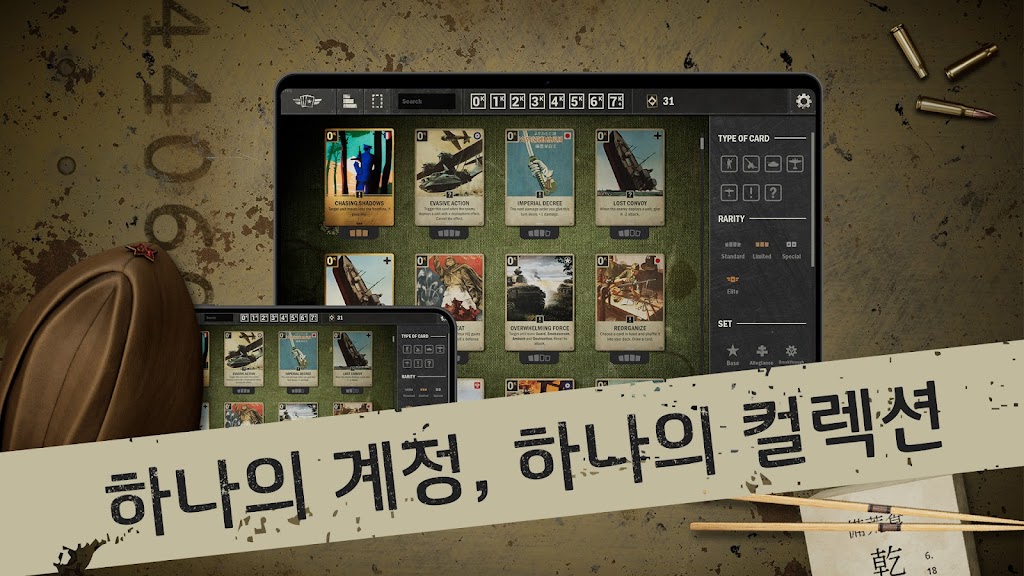The image size is (1024, 576).
Task: Open Evasive Action card on the phone
Action: (244, 359)
